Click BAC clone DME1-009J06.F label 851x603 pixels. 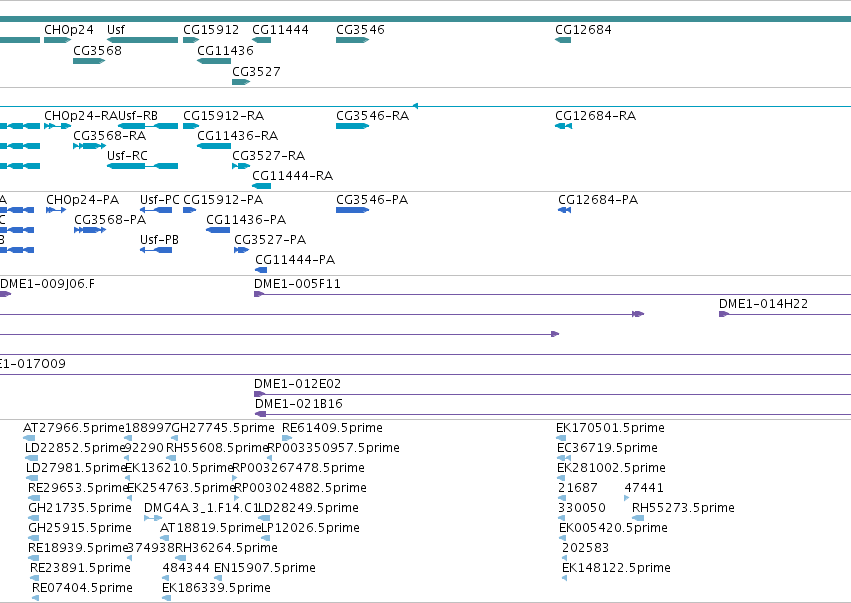pos(47,284)
